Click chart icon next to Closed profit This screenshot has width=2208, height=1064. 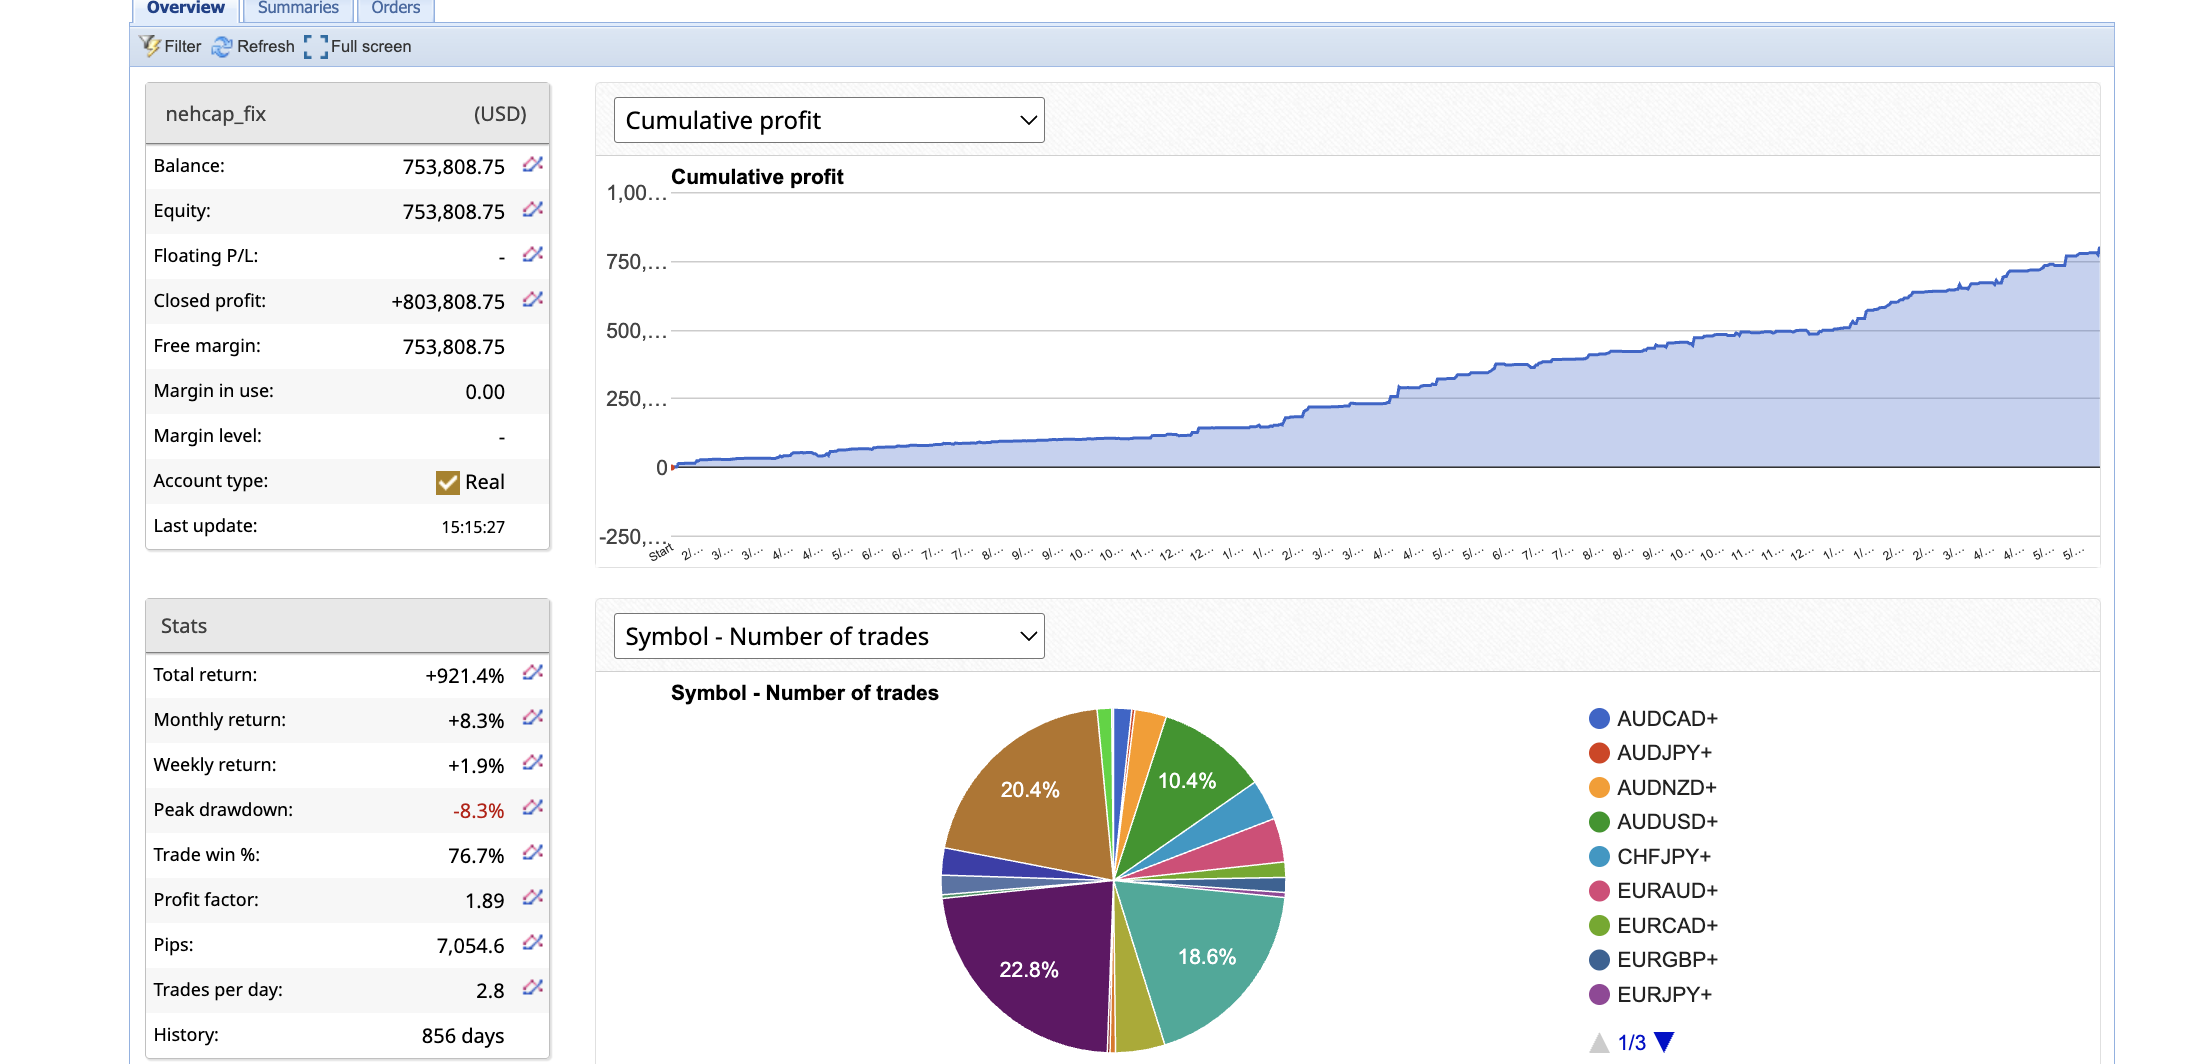pos(533,299)
